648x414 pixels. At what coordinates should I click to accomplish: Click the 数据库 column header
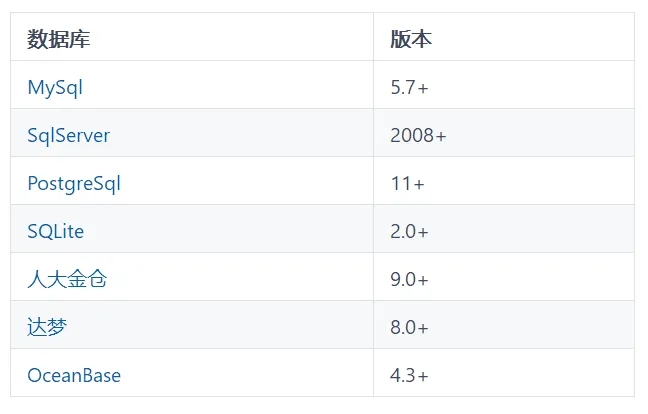coord(58,39)
